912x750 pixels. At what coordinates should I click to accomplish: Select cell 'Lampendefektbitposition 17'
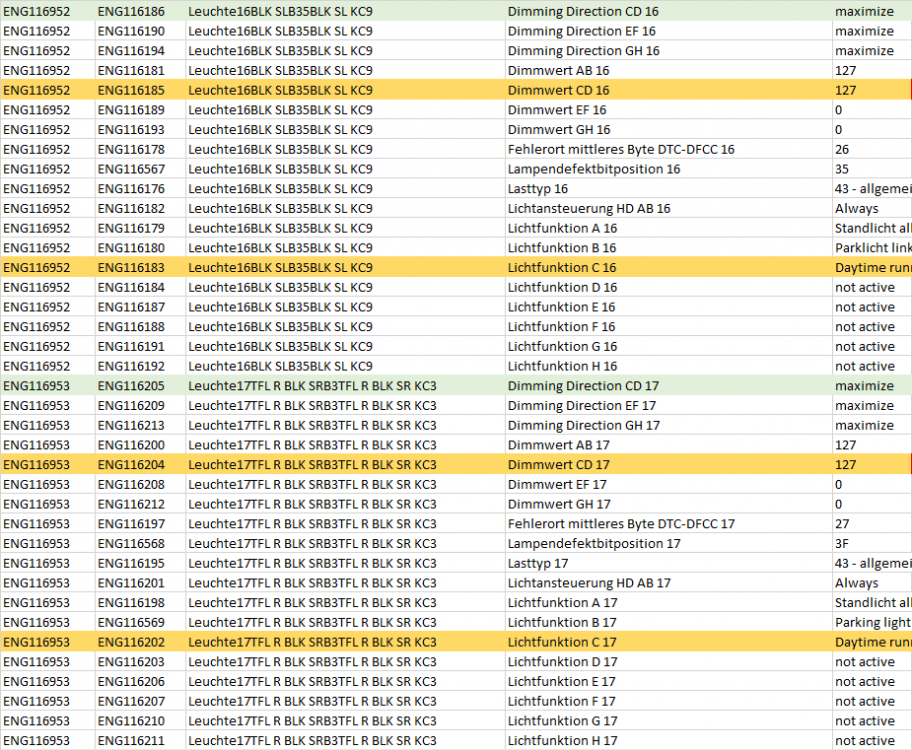668,544
